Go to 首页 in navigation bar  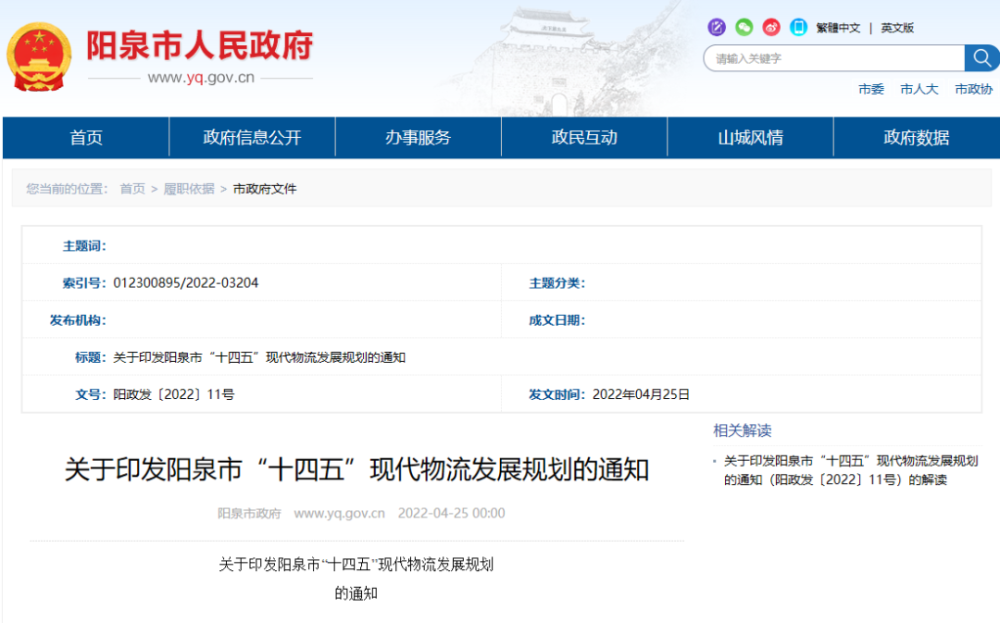click(86, 137)
